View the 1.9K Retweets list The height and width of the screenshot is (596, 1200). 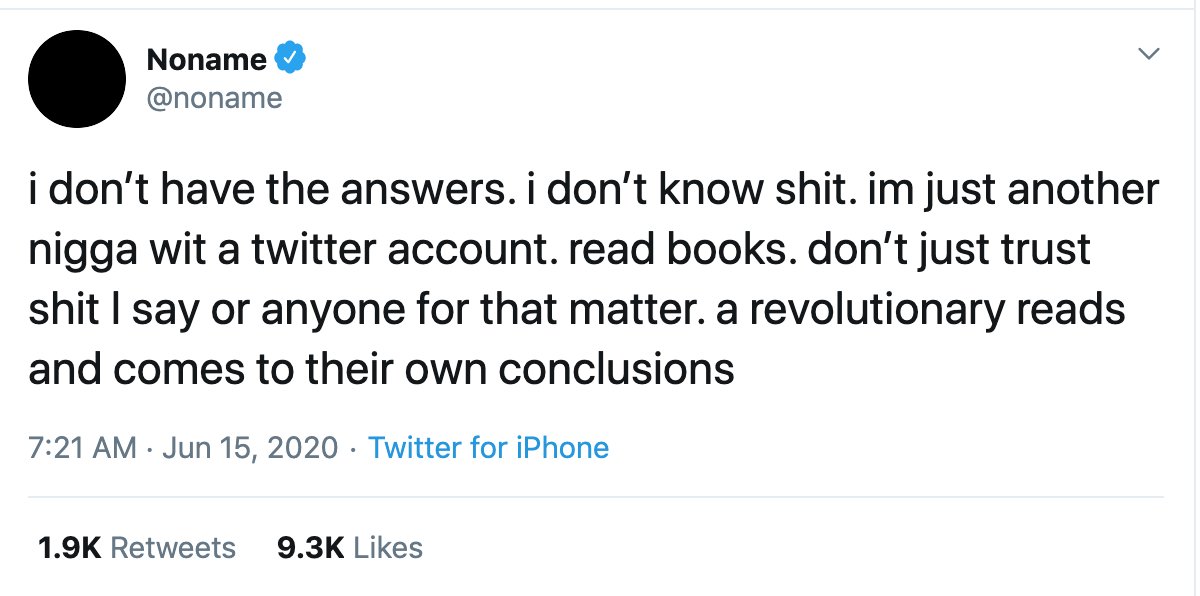point(136,547)
